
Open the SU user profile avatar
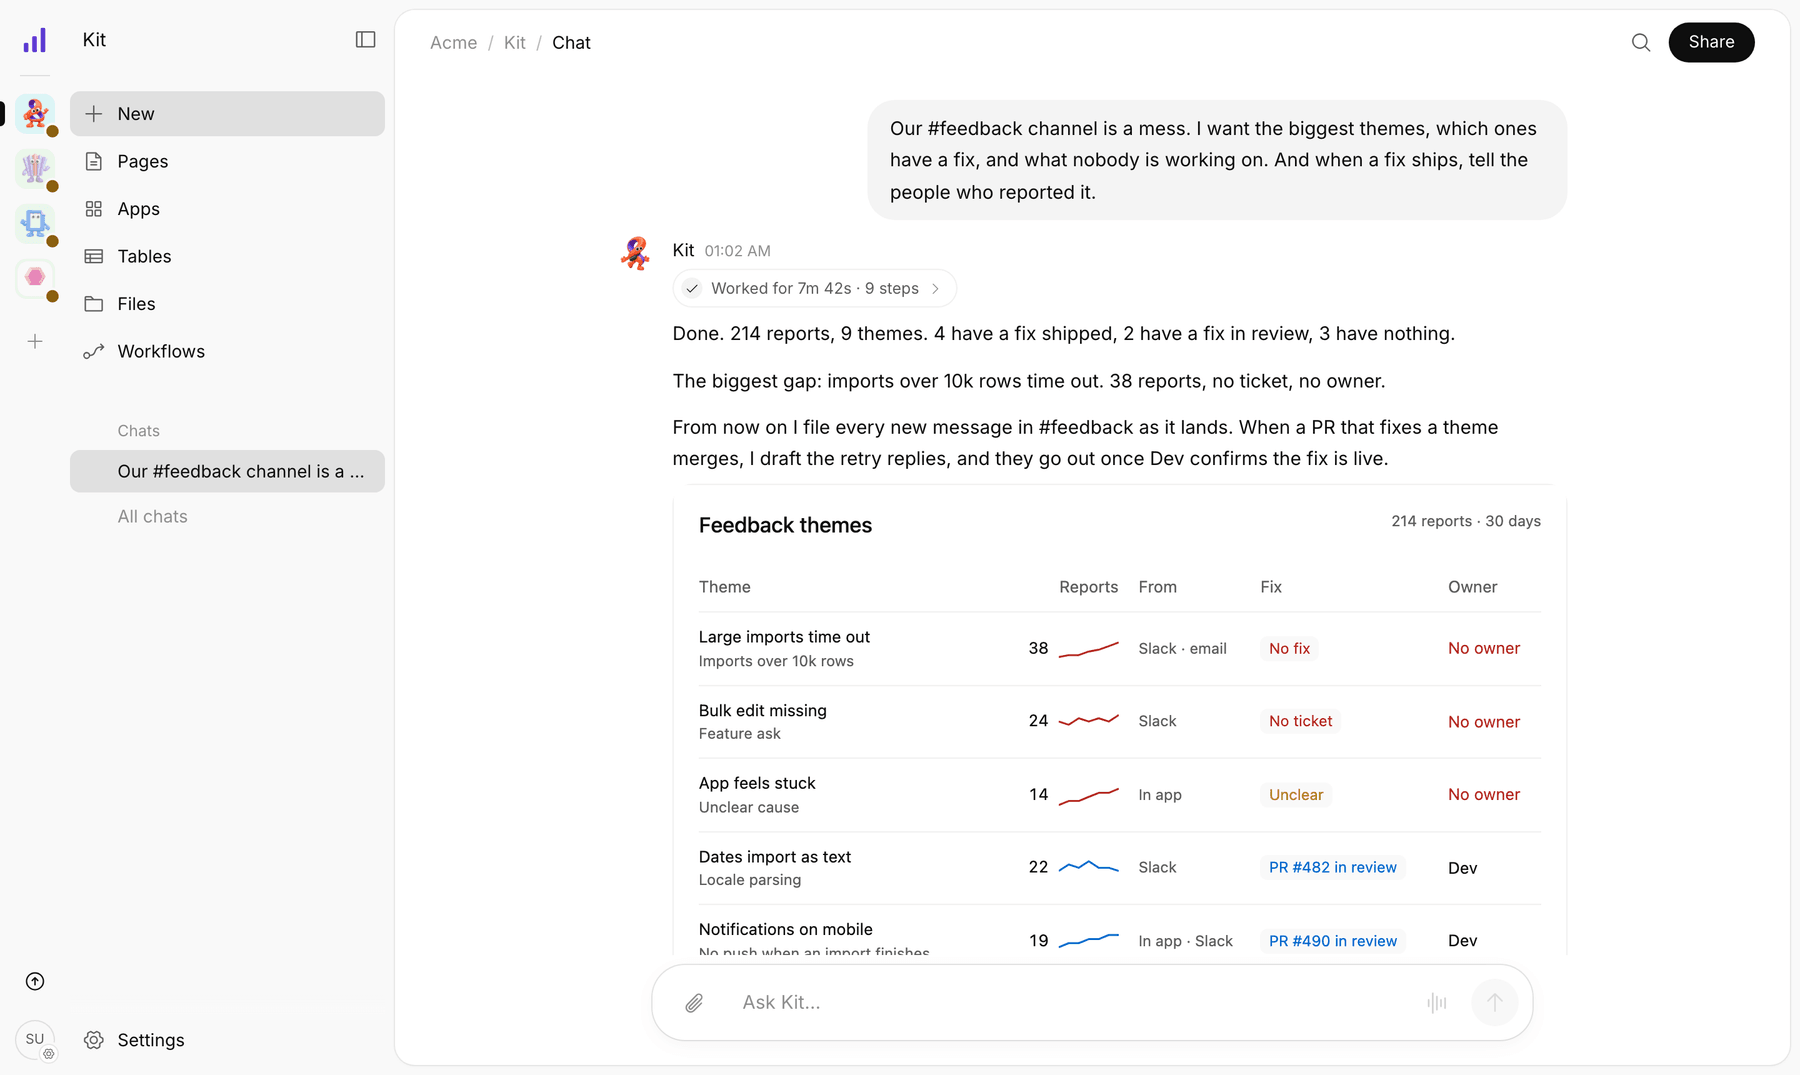coord(35,1039)
